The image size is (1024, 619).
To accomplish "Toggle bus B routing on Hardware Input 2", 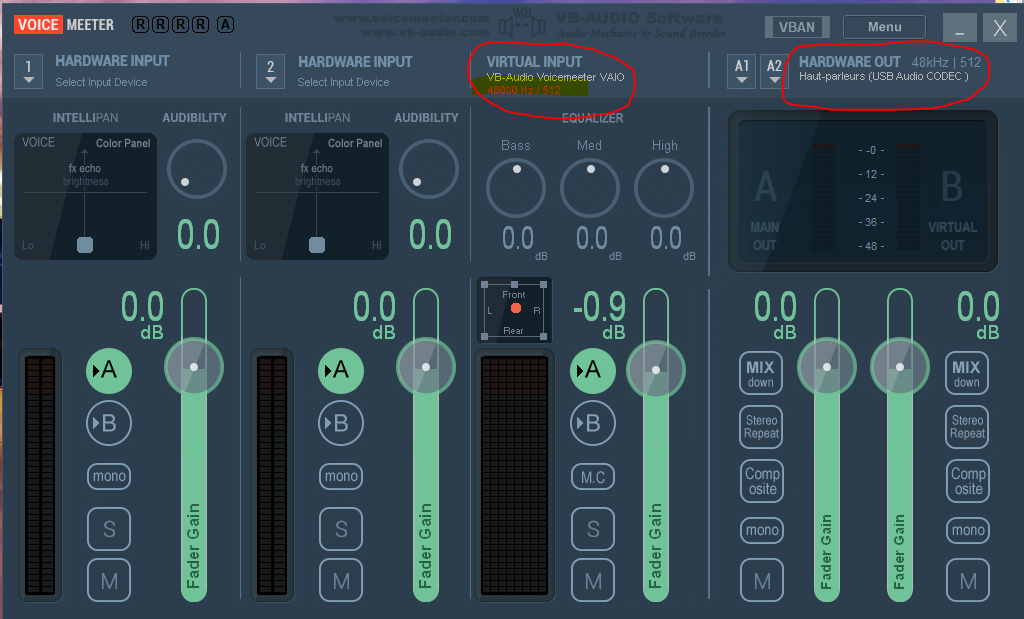I will (x=341, y=423).
